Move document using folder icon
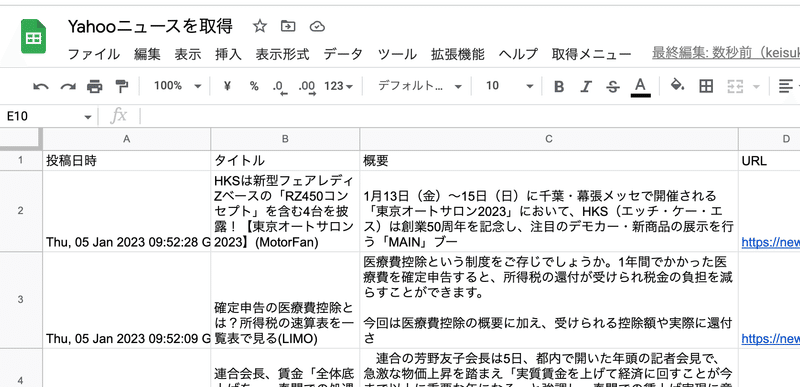 [x=288, y=26]
